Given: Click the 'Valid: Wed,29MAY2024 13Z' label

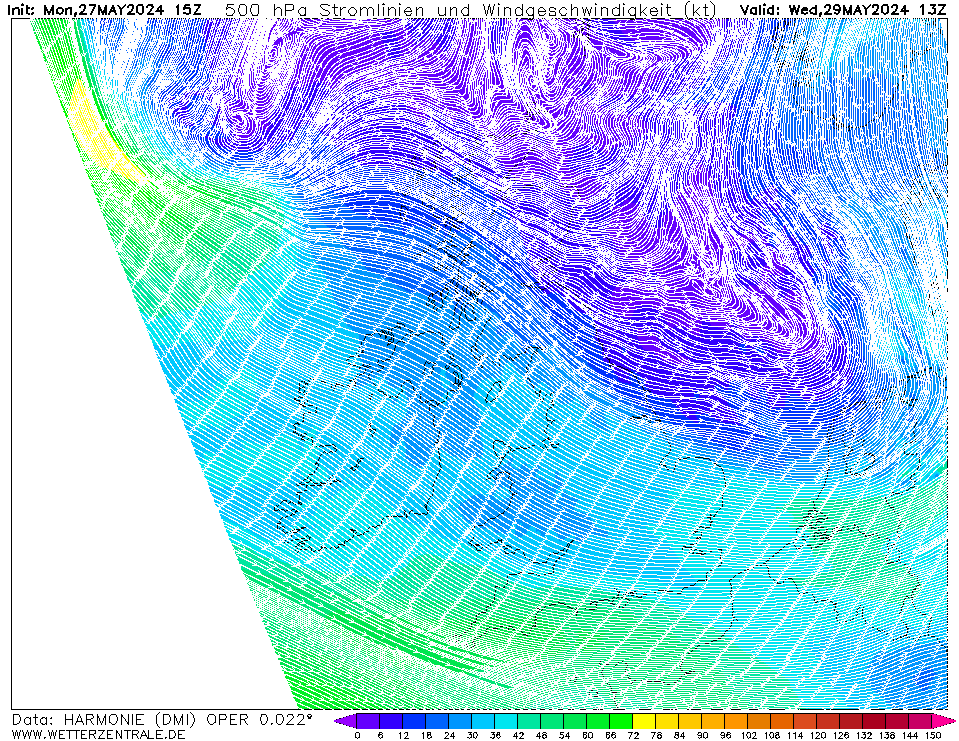Looking at the screenshot, I should click(845, 10).
